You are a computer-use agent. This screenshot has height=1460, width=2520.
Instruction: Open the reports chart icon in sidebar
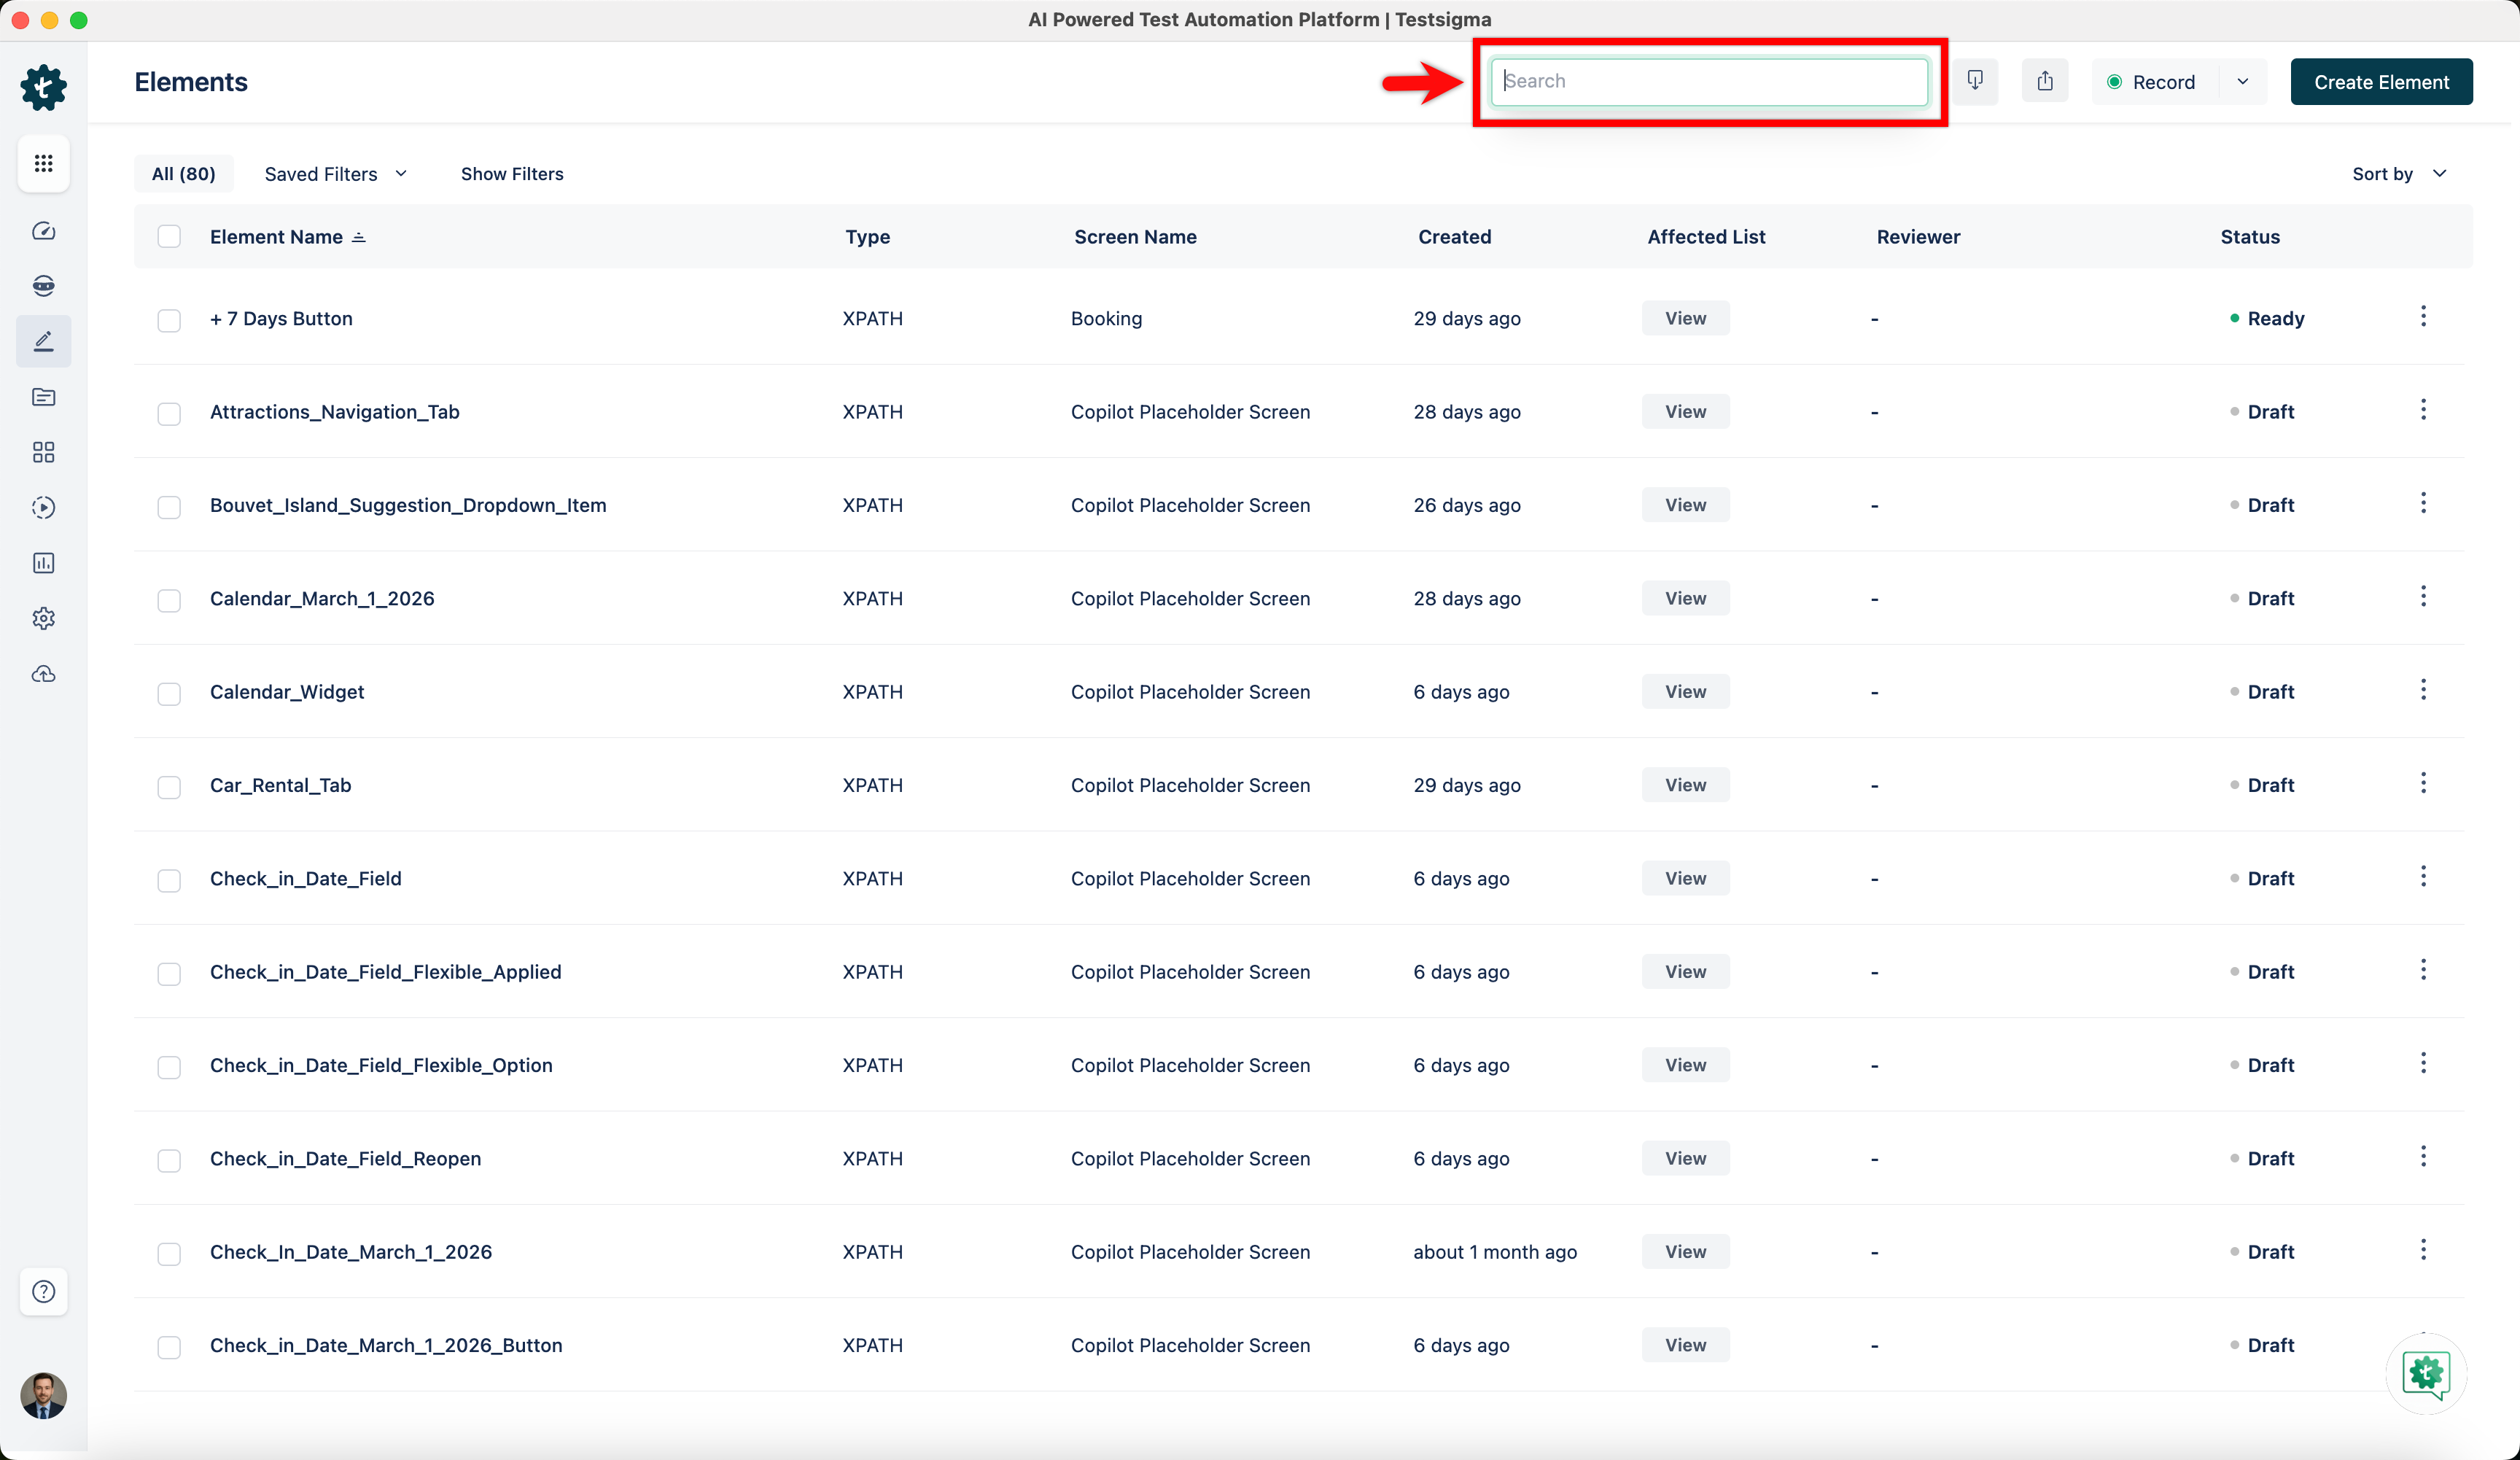(x=44, y=562)
